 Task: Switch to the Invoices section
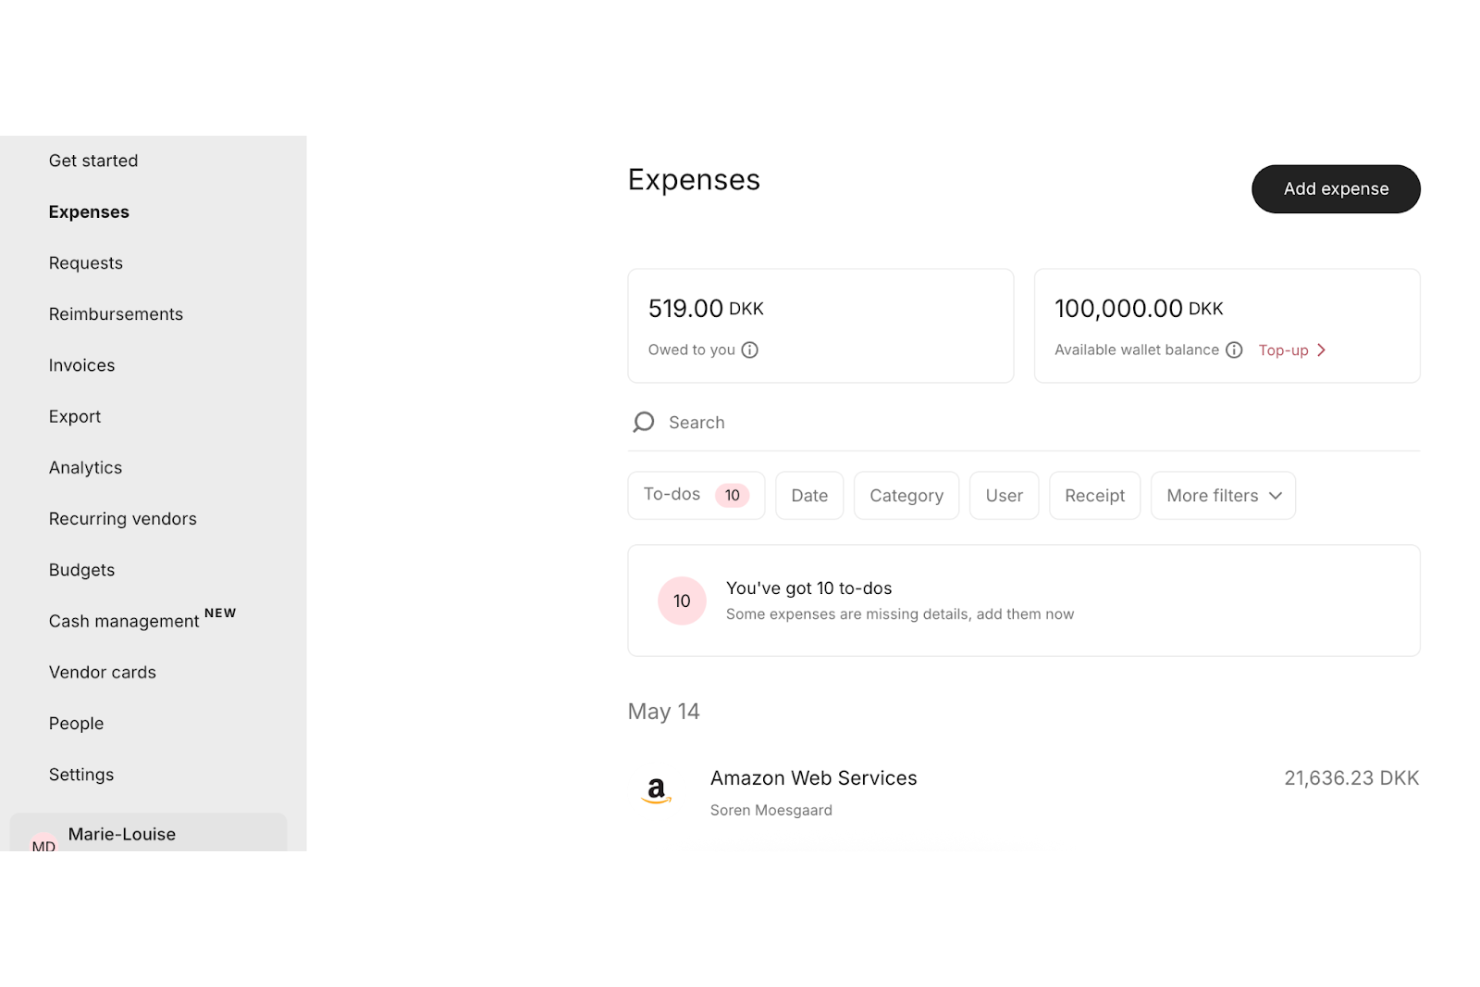pyautogui.click(x=81, y=365)
